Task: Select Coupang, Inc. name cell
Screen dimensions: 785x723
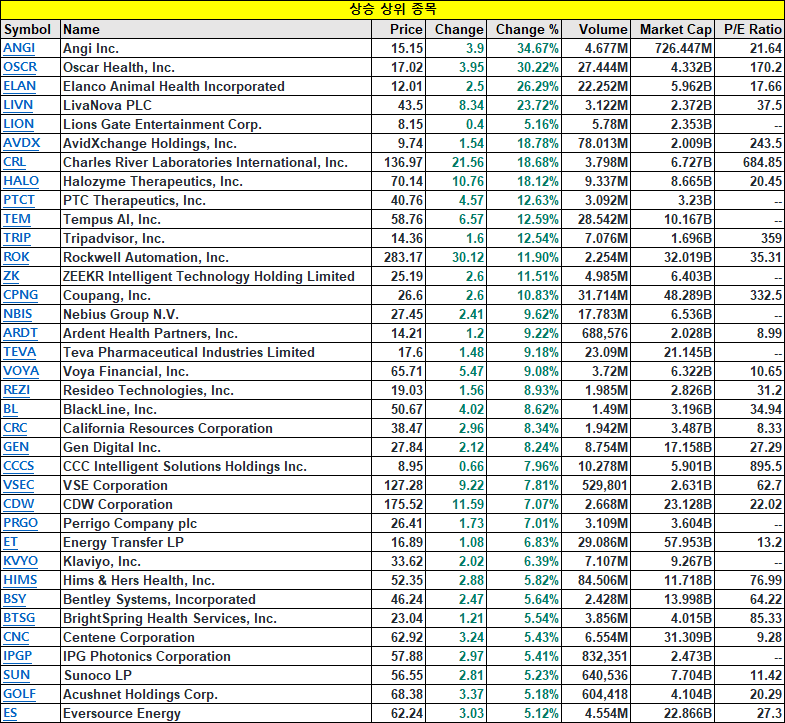Action: pyautogui.click(x=216, y=295)
